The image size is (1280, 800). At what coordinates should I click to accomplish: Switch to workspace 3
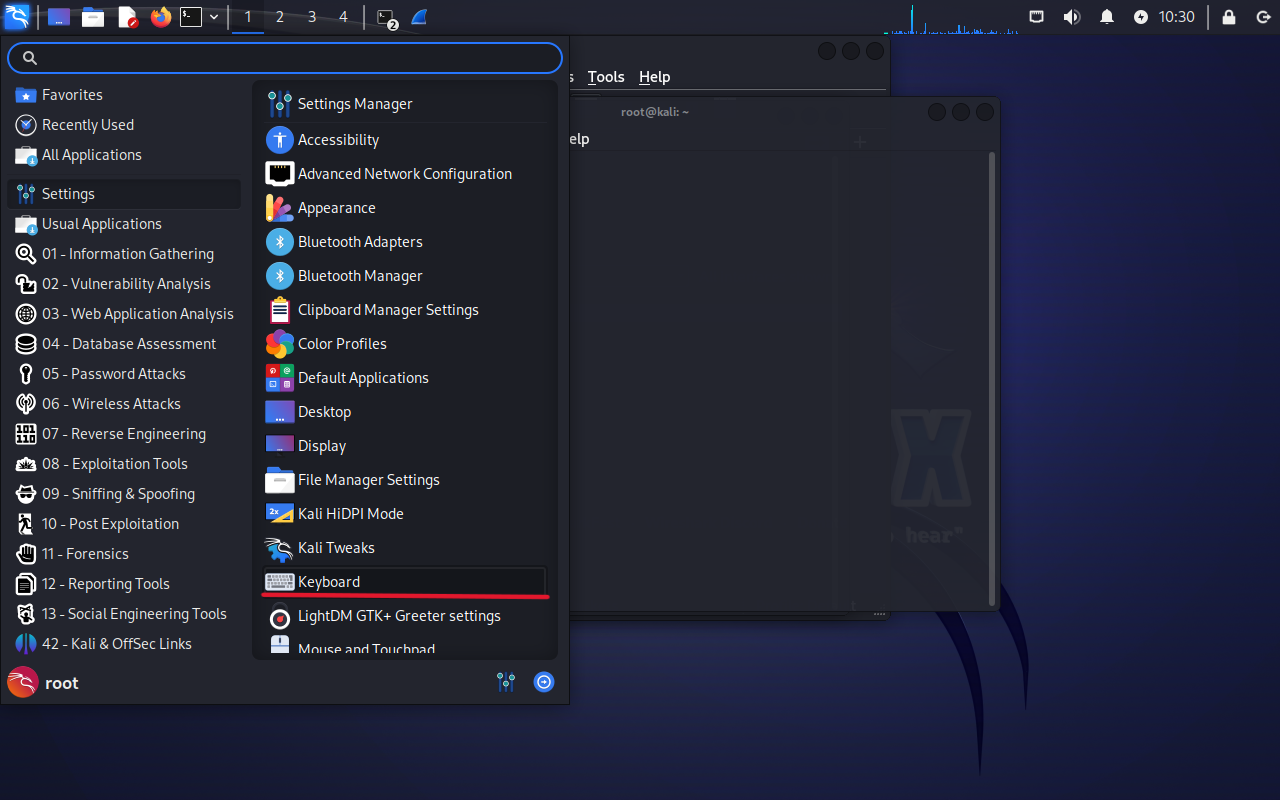(312, 17)
